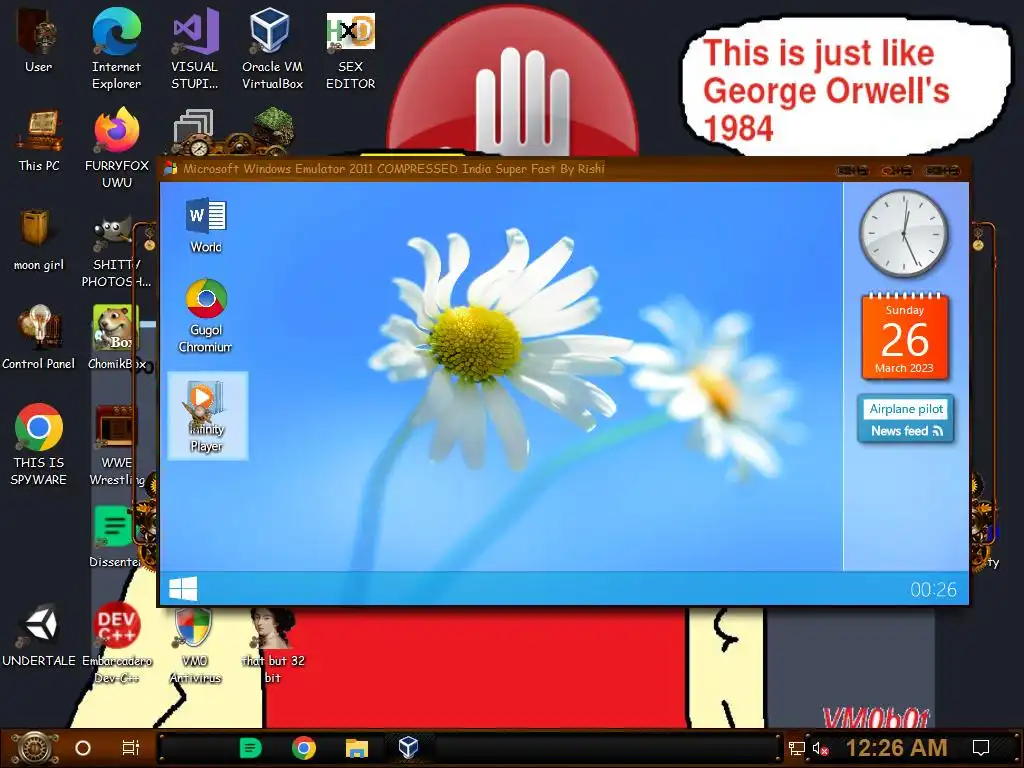Open 'that but 32 bit' portrait icon

(x=273, y=645)
